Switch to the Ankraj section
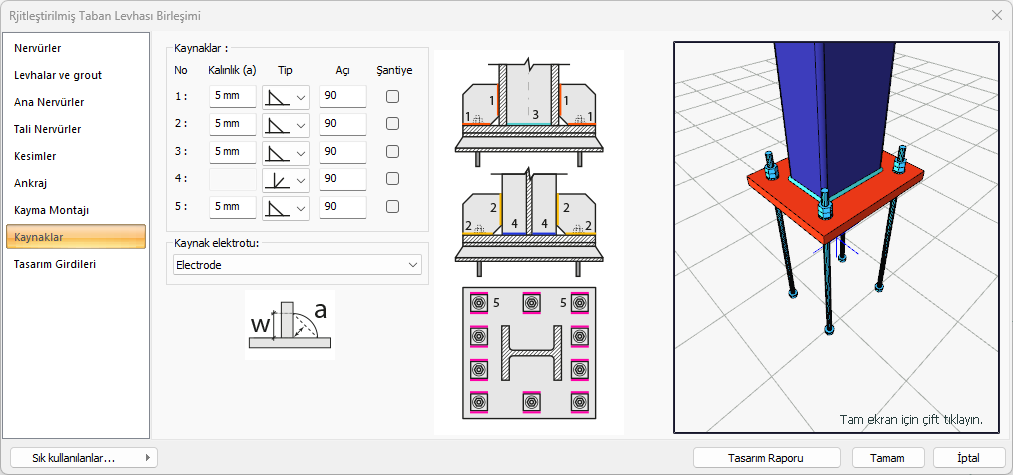1013x475 pixels. [x=77, y=183]
